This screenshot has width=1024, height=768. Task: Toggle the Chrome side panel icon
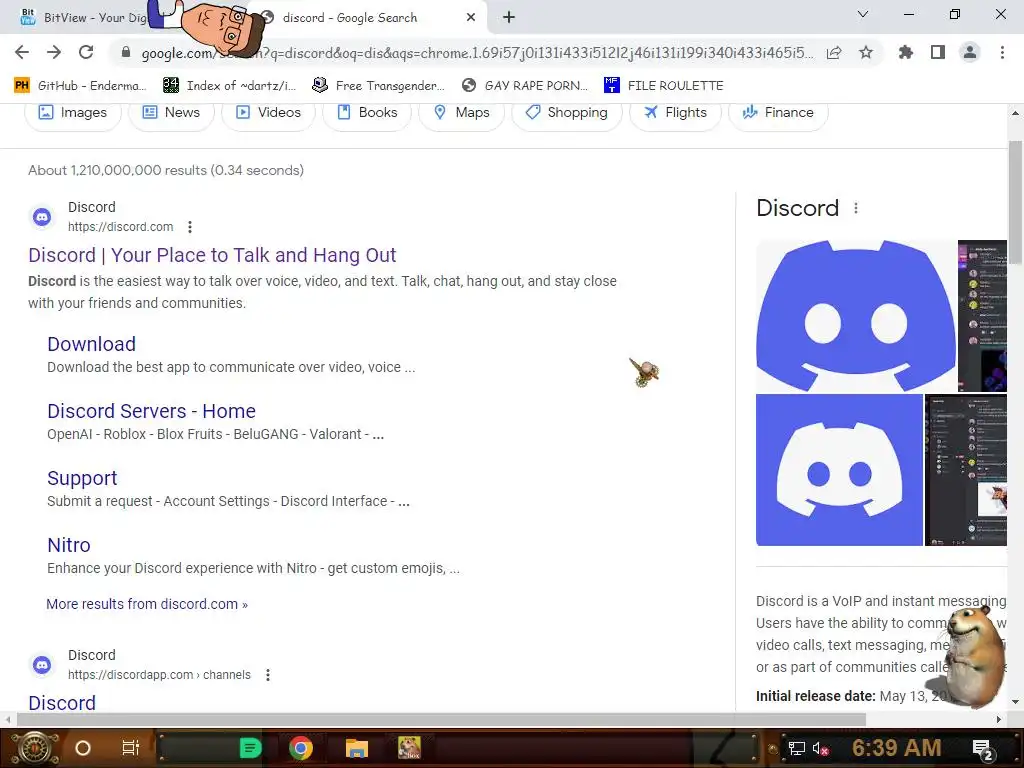click(938, 52)
